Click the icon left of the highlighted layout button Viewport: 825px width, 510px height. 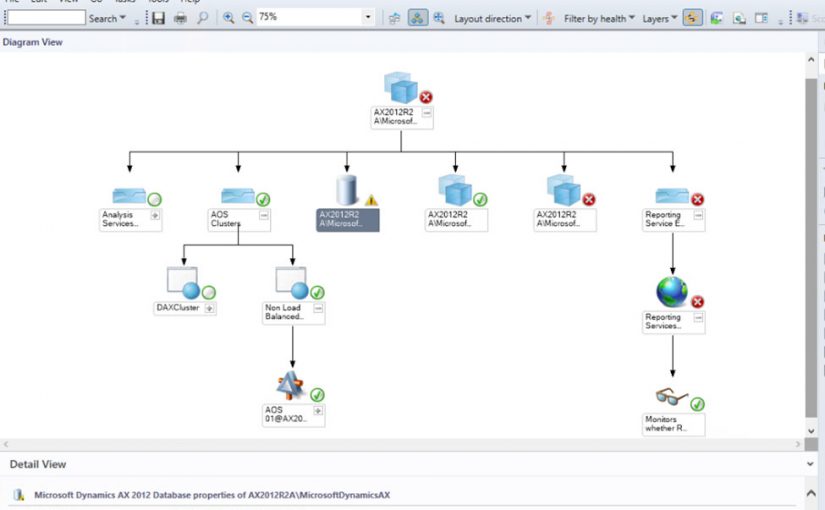pyautogui.click(x=394, y=18)
